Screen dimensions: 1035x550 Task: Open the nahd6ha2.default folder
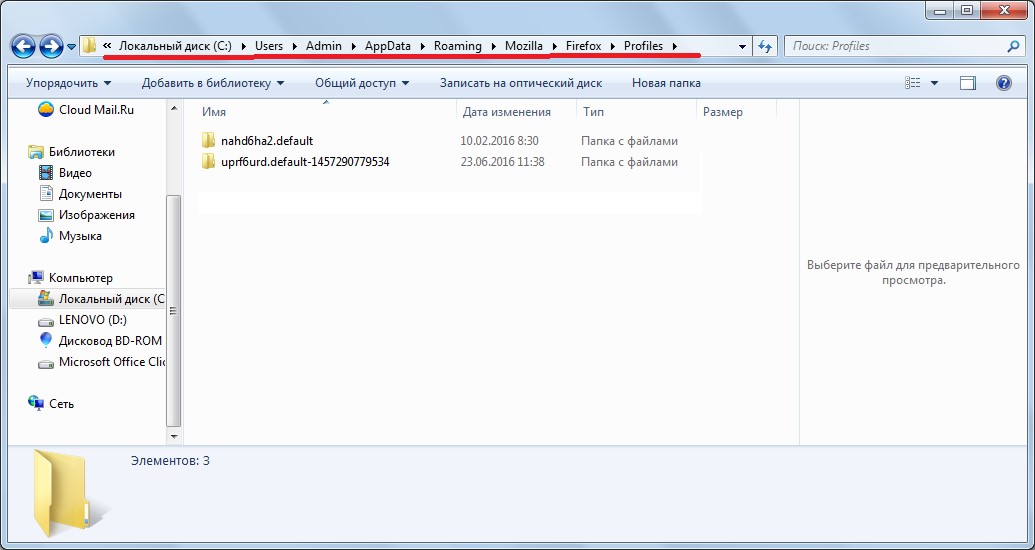(x=266, y=141)
